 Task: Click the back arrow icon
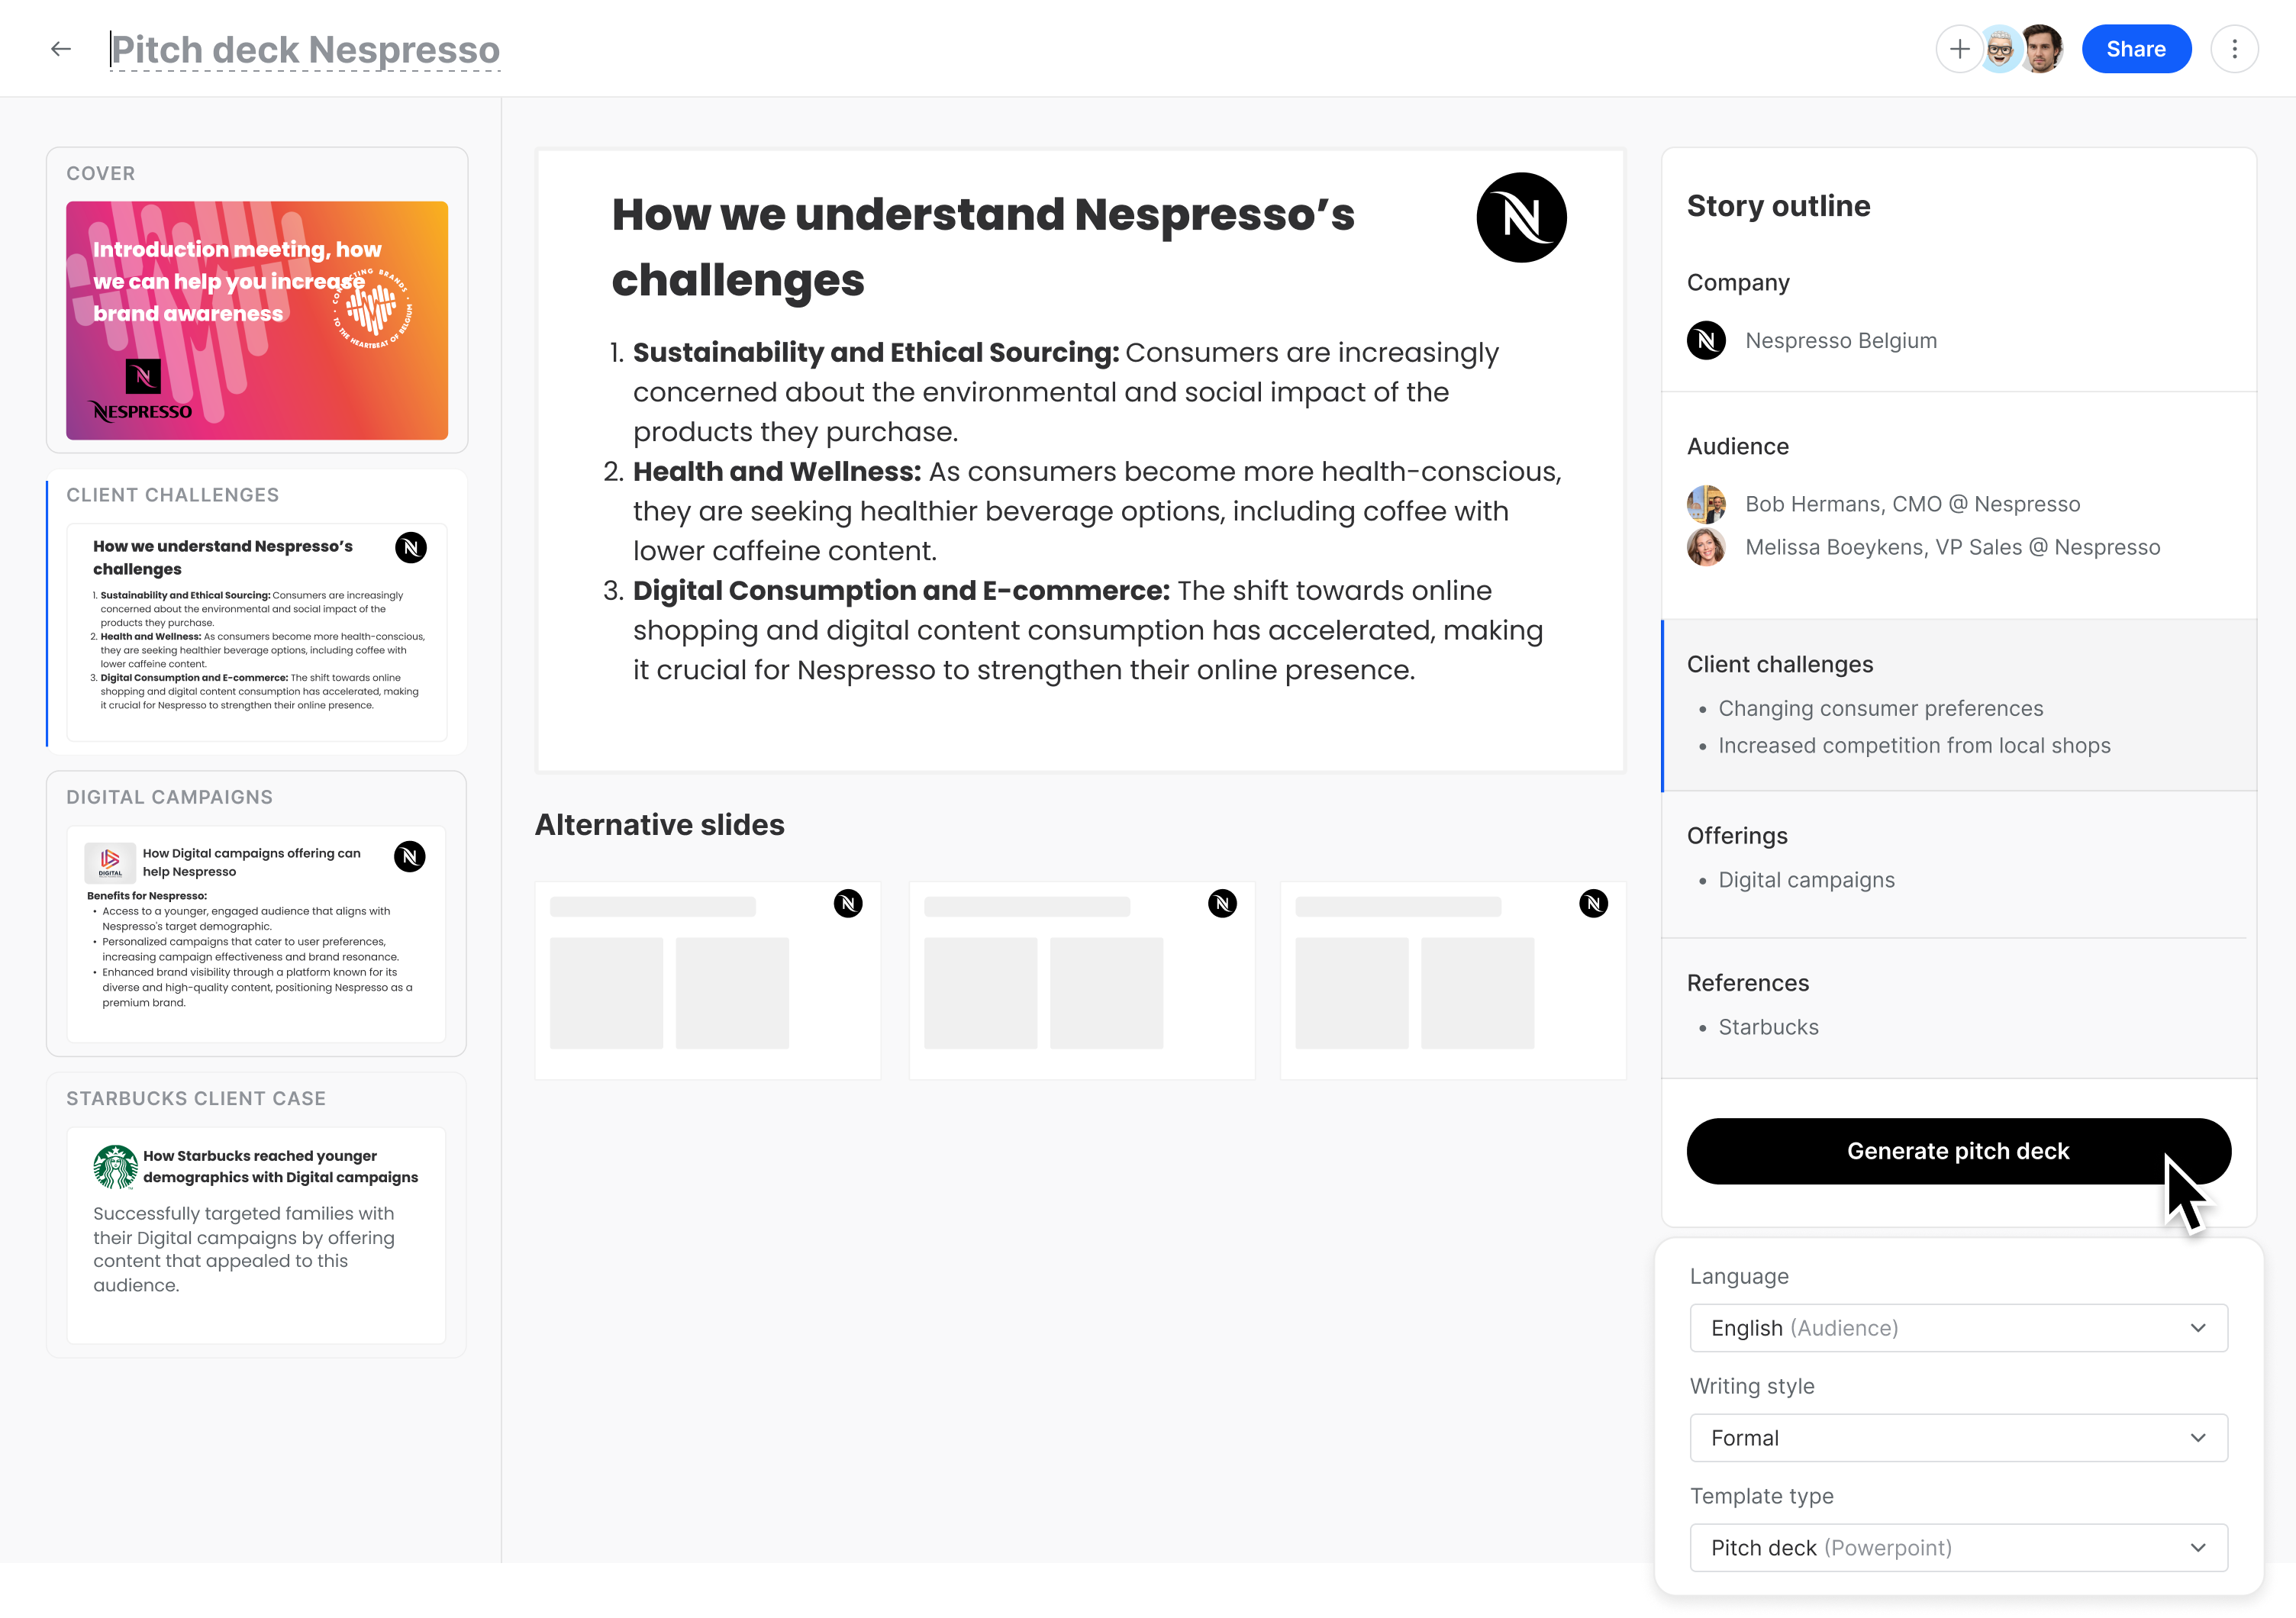[x=61, y=49]
